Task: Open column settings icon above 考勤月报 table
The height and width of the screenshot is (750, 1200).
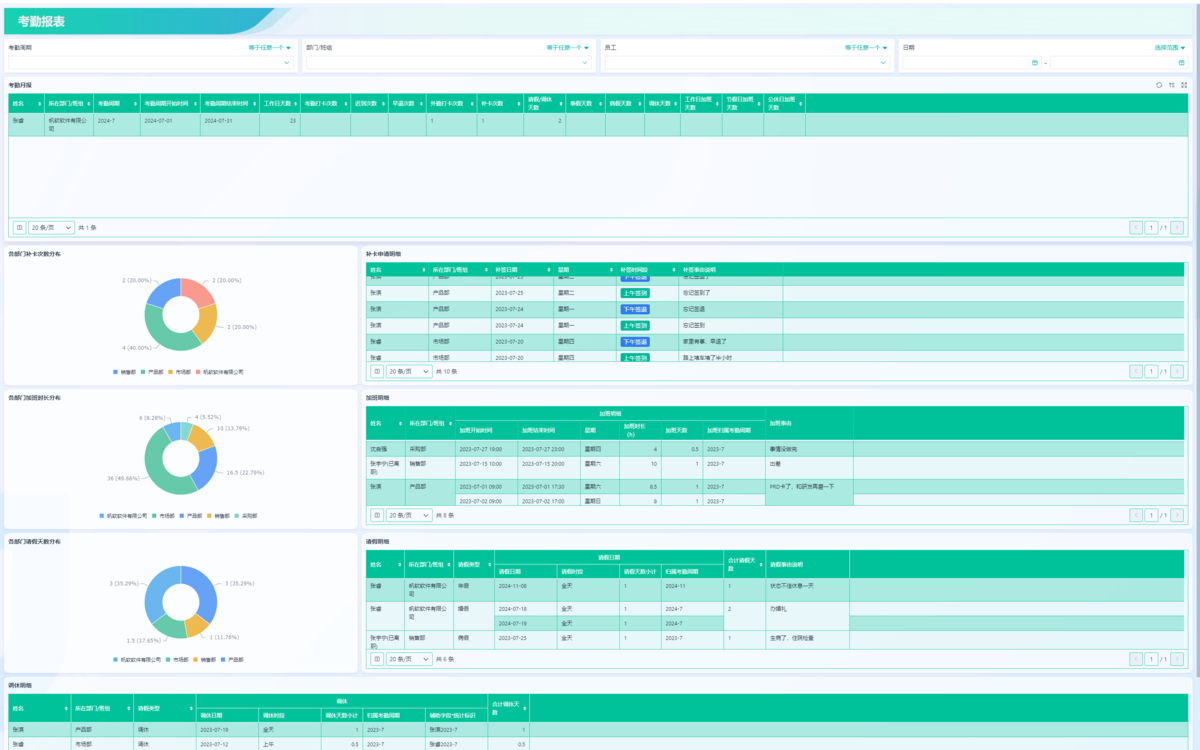Action: click(x=1172, y=85)
